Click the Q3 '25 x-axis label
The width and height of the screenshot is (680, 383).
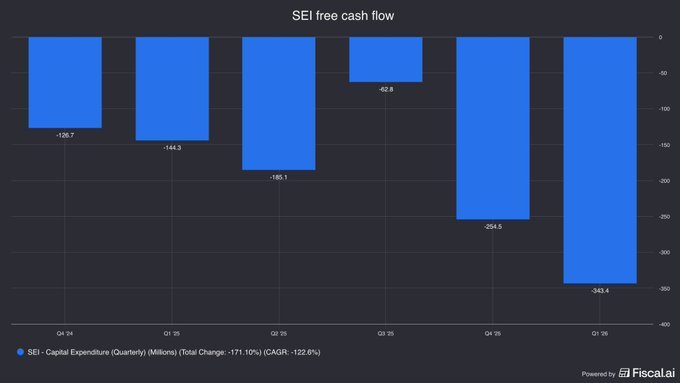tap(386, 334)
